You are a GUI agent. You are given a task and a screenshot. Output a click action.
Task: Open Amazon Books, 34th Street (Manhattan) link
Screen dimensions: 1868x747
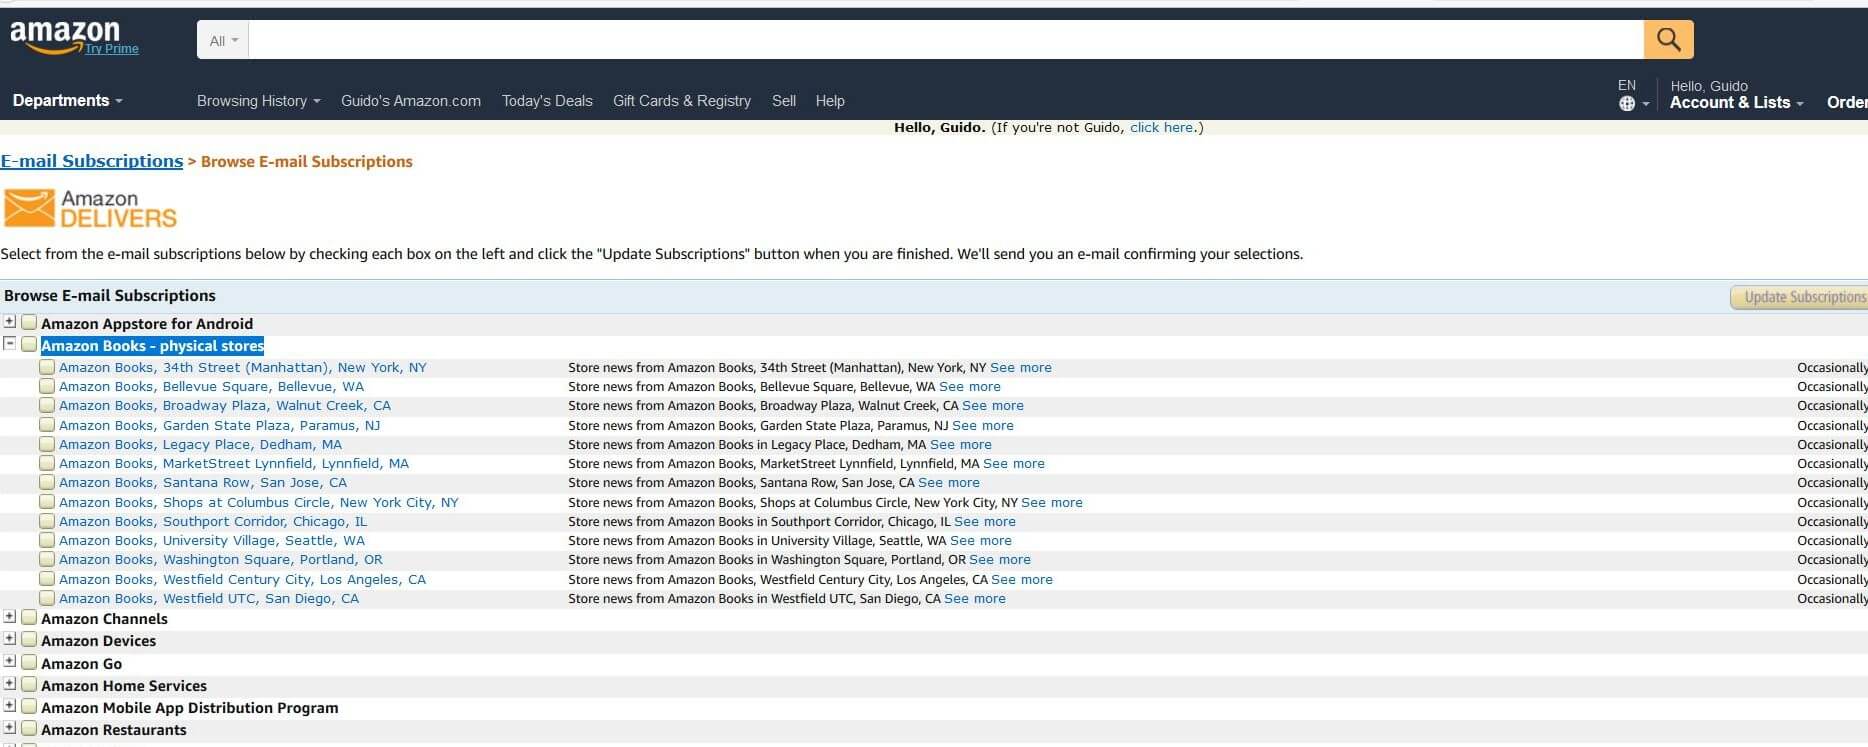point(243,367)
